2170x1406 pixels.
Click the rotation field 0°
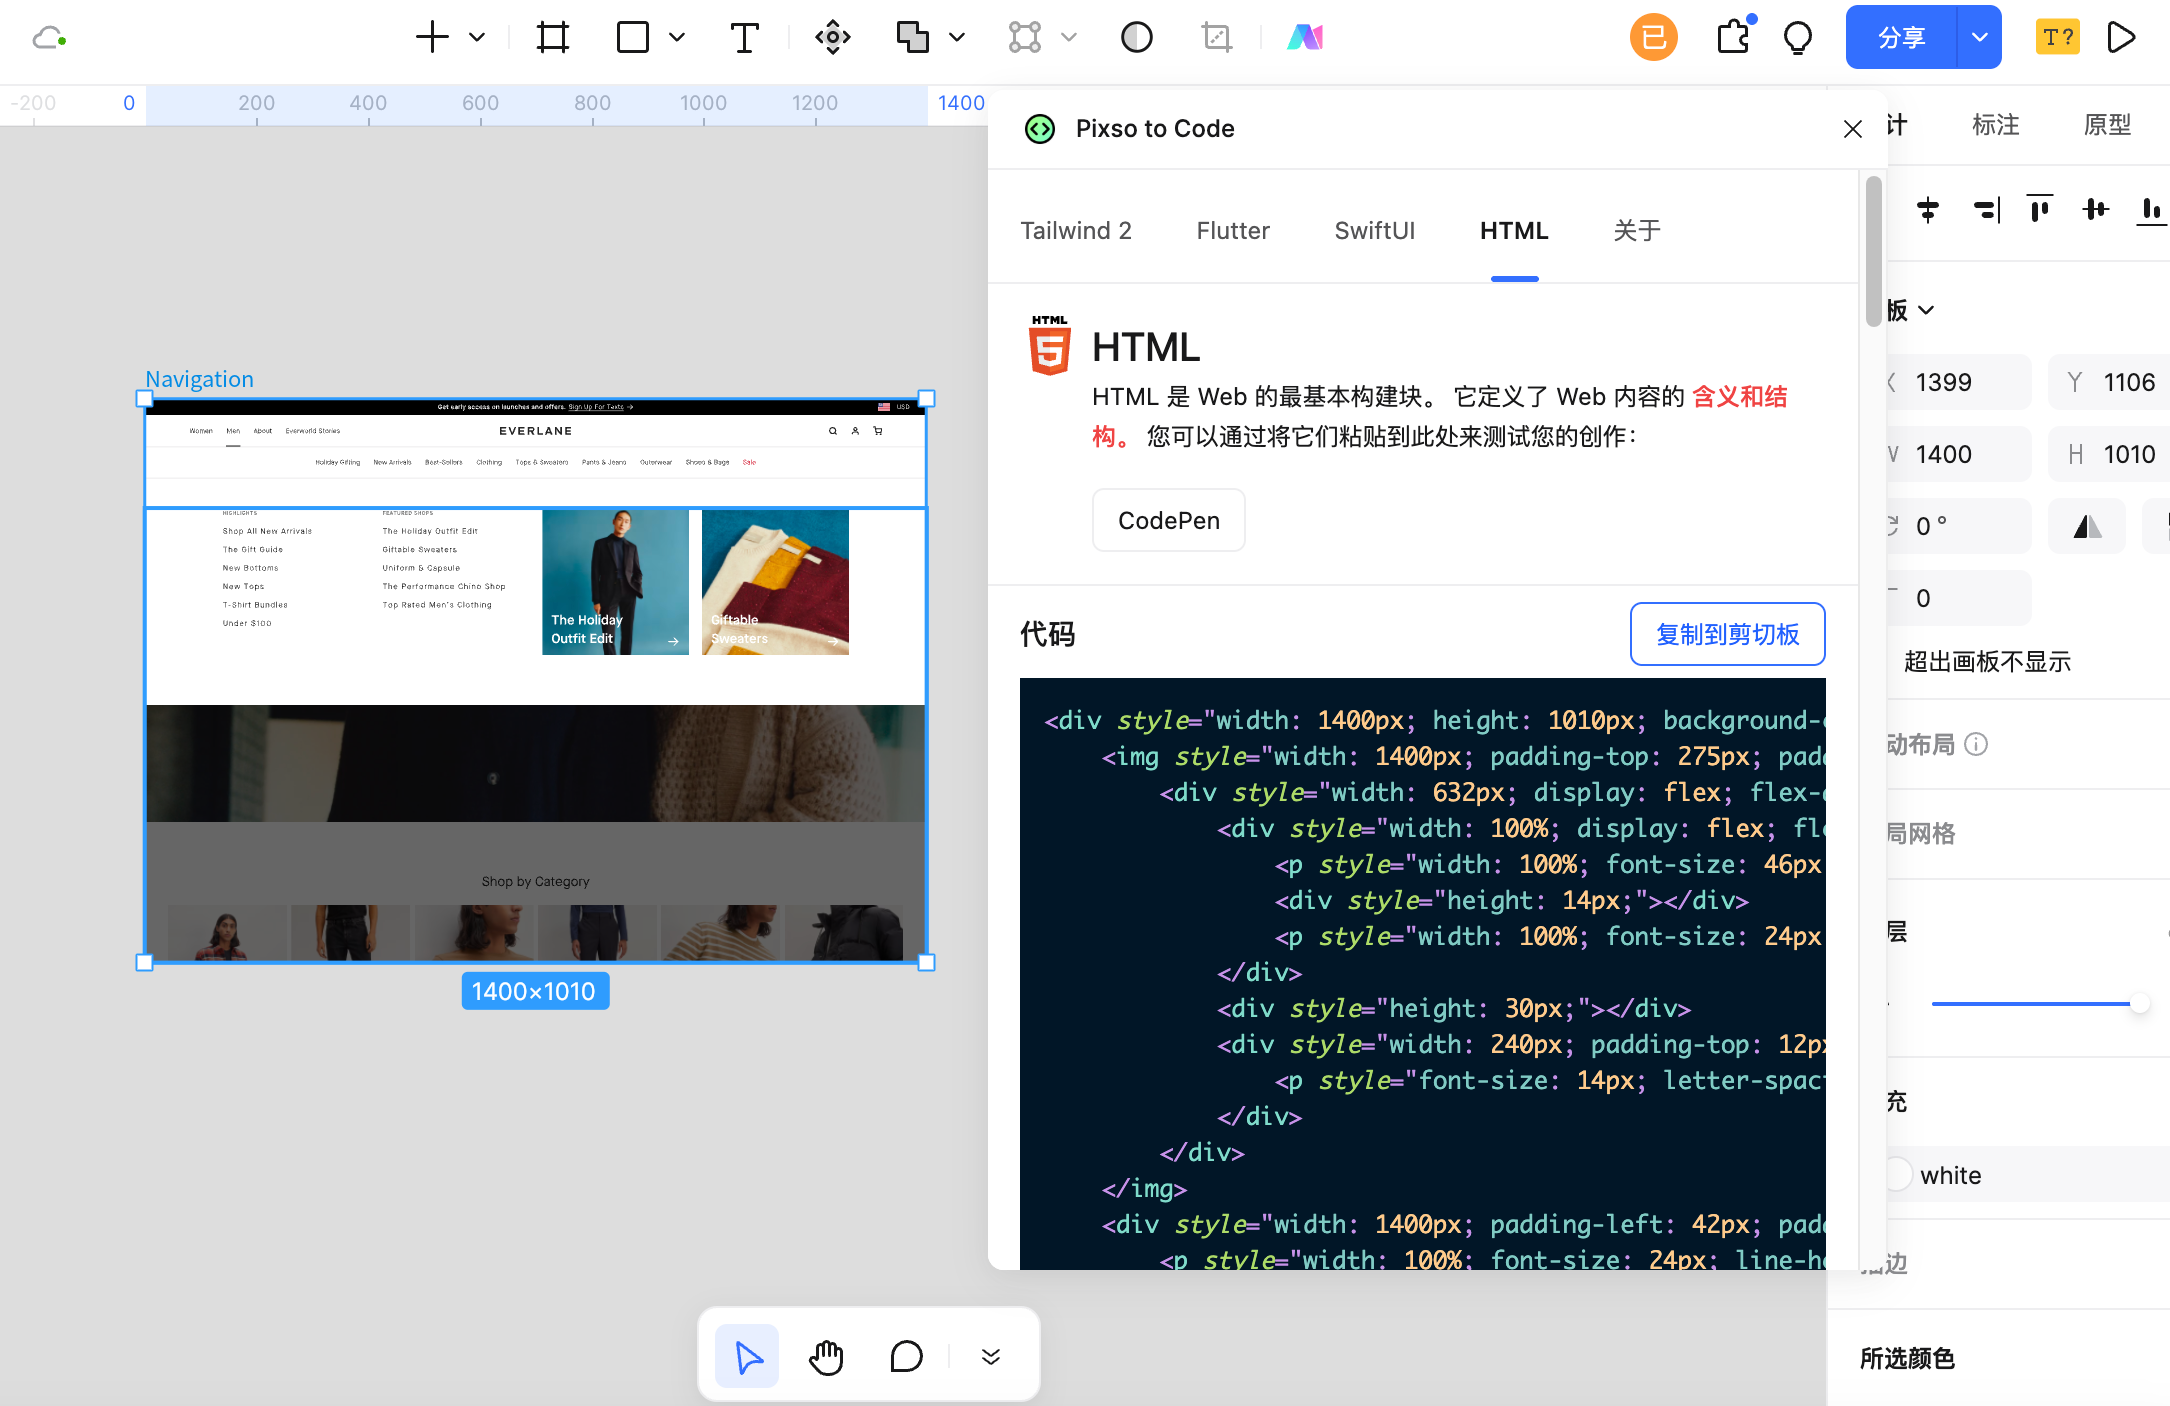click(1959, 526)
